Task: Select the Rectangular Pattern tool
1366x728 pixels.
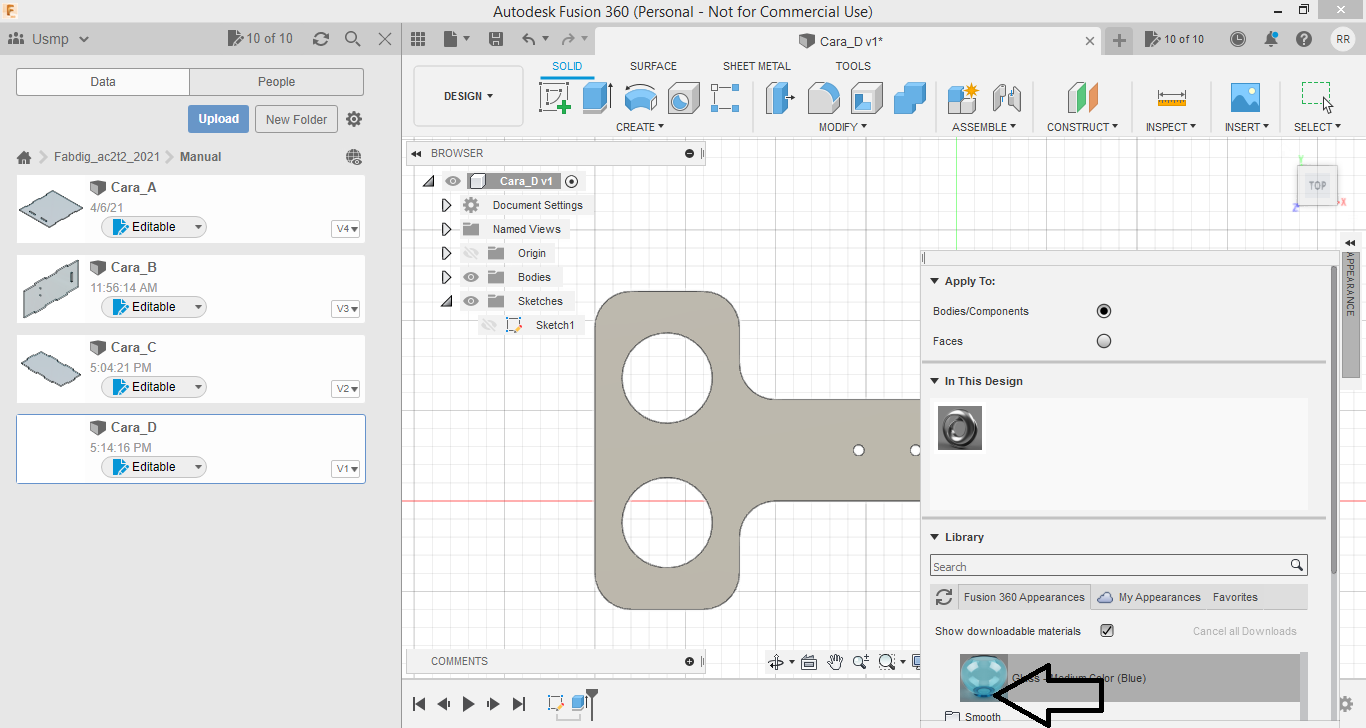Action: tap(725, 98)
